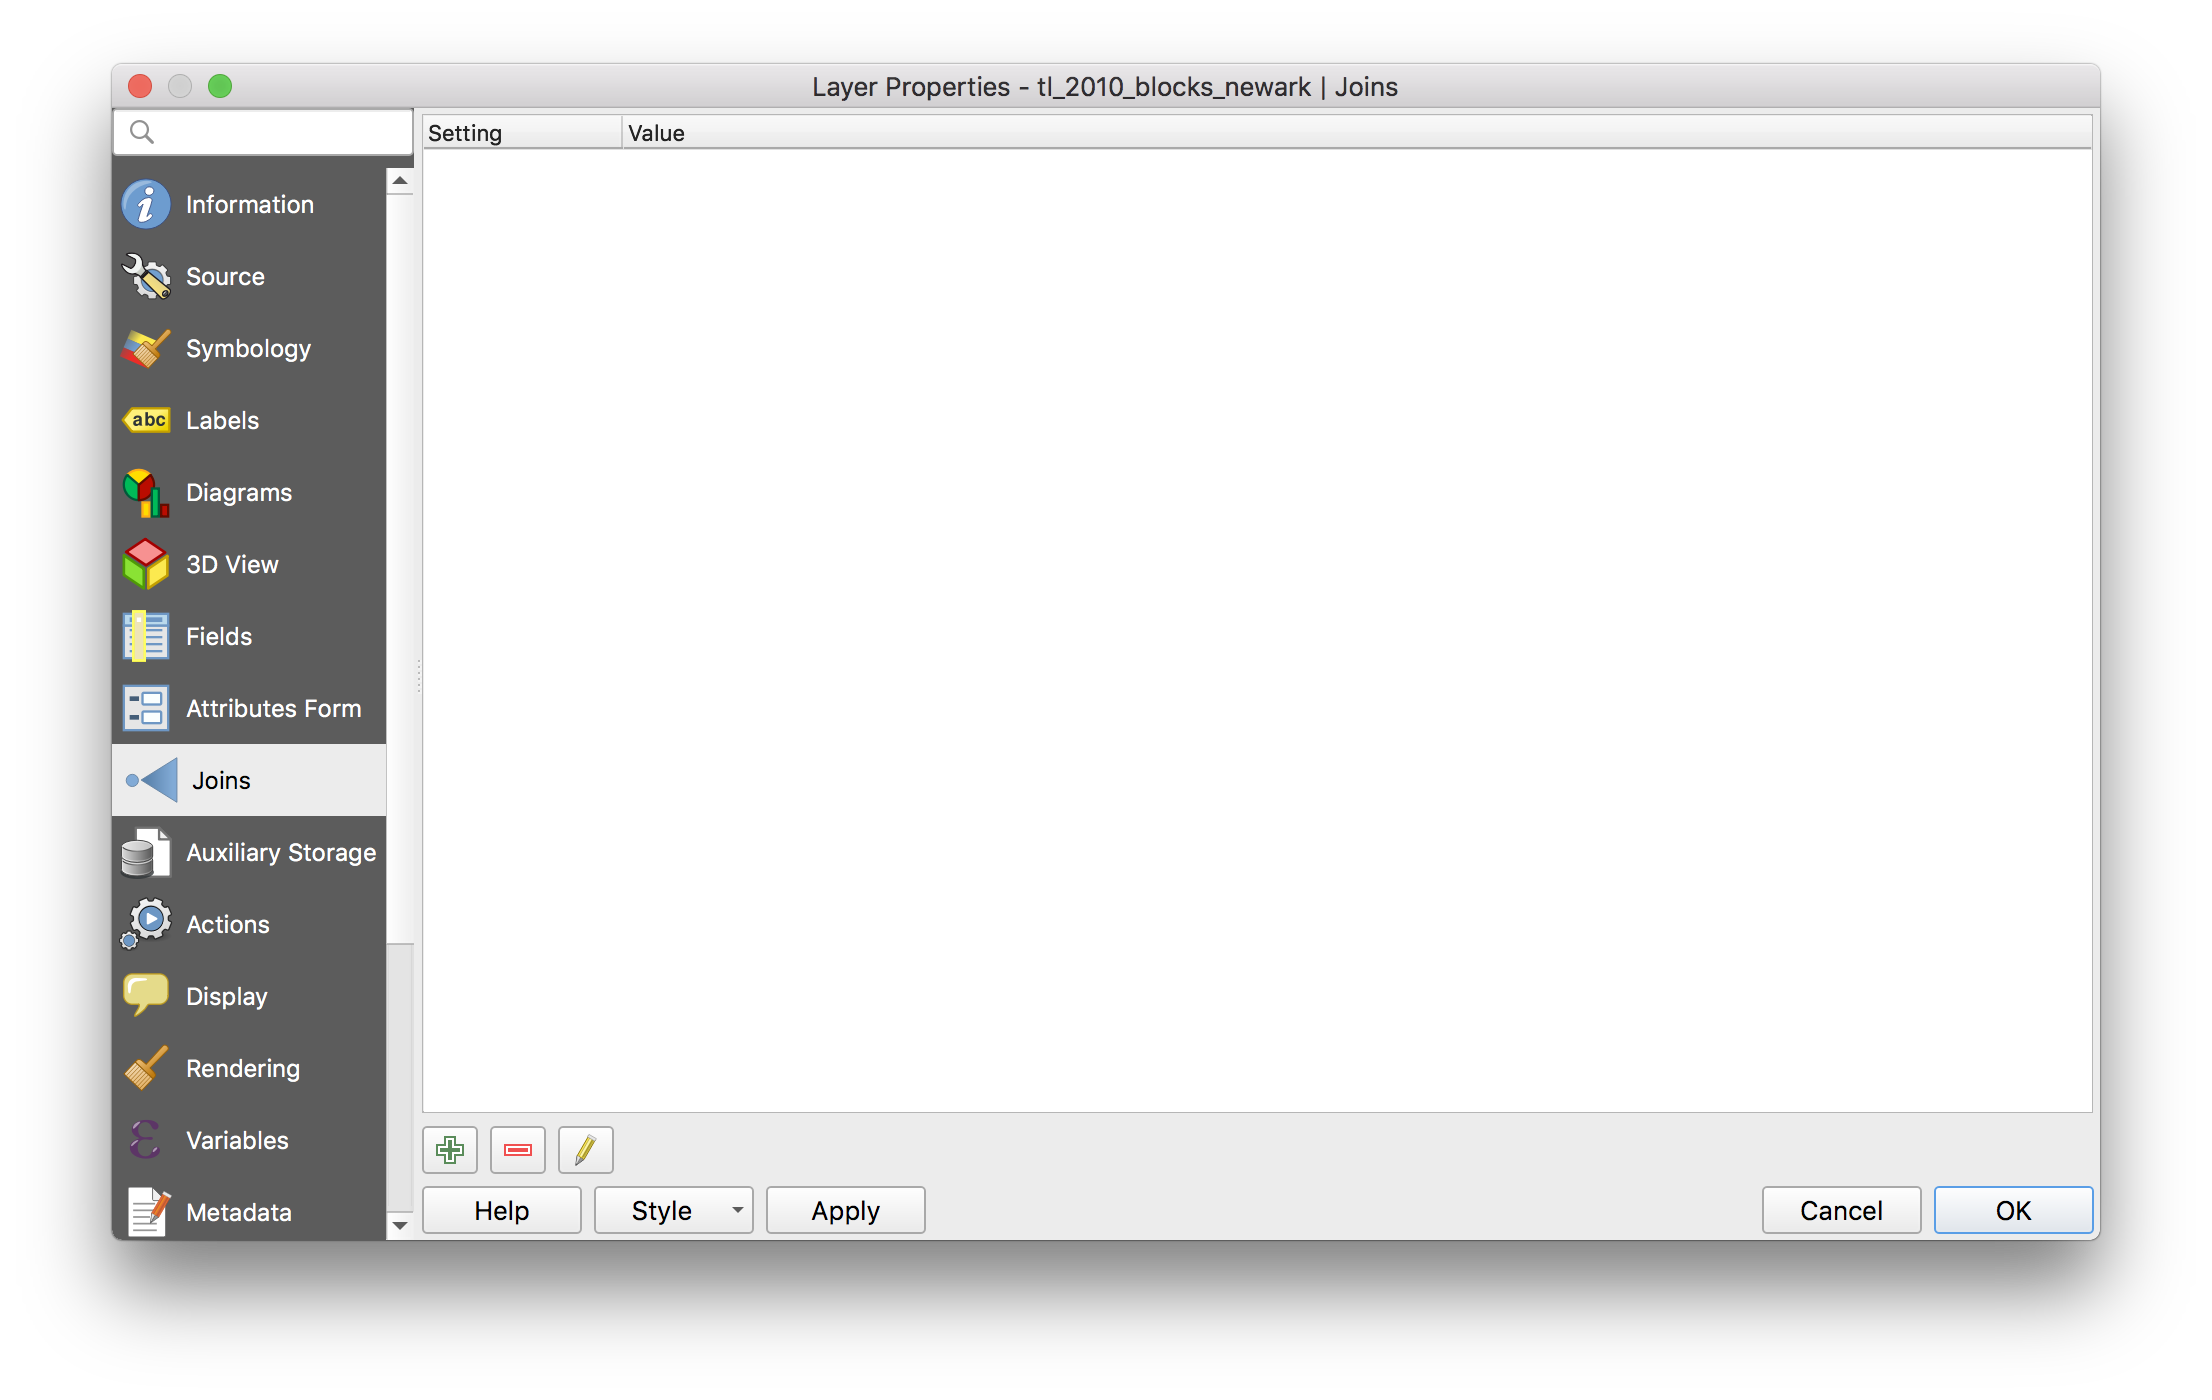Screen dimensions: 2212x1400
Task: Click the red minus remove join icon
Action: 518,1150
